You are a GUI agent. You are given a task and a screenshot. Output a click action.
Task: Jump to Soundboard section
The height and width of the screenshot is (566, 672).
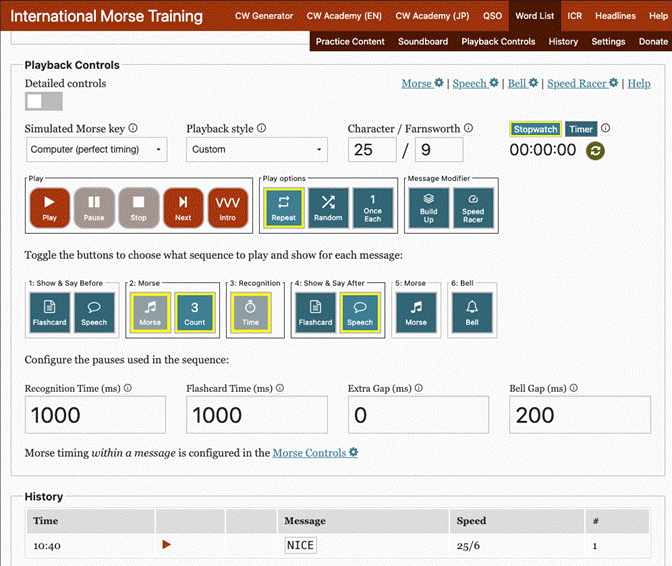tap(423, 42)
